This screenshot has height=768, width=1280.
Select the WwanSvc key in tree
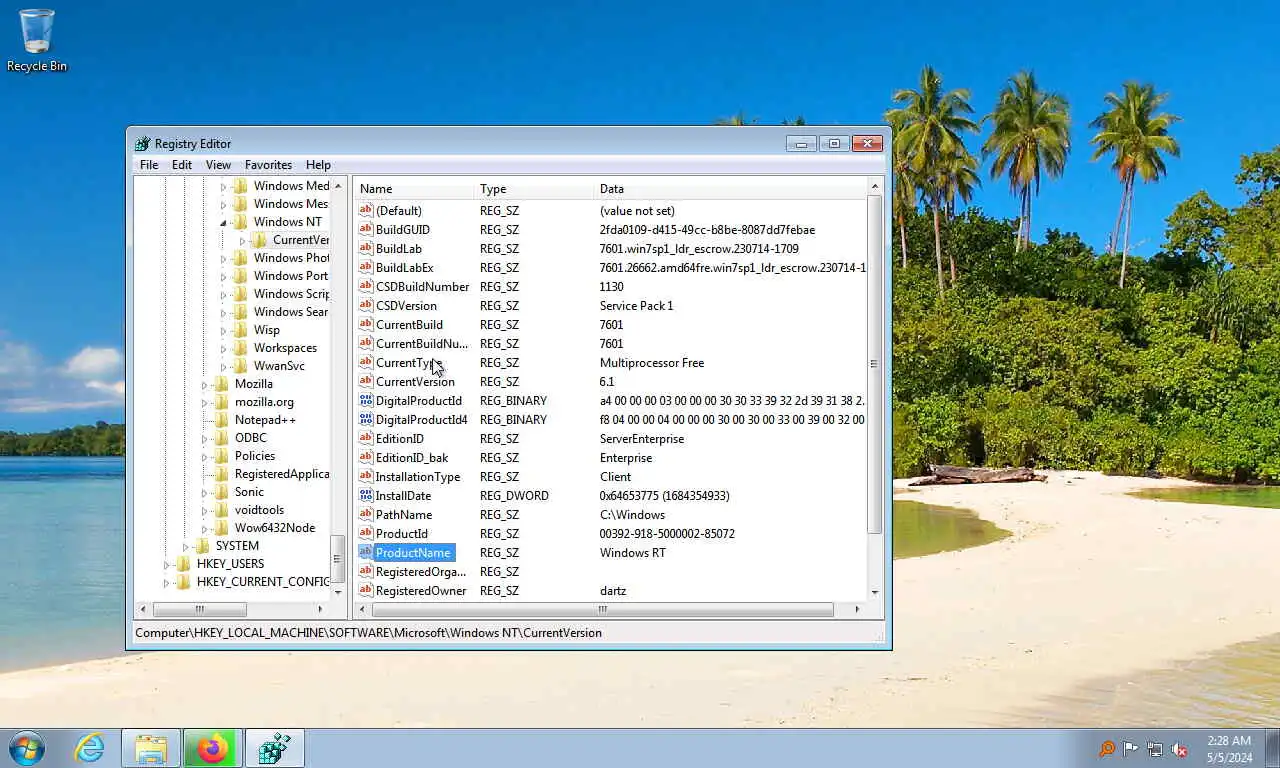[279, 366]
